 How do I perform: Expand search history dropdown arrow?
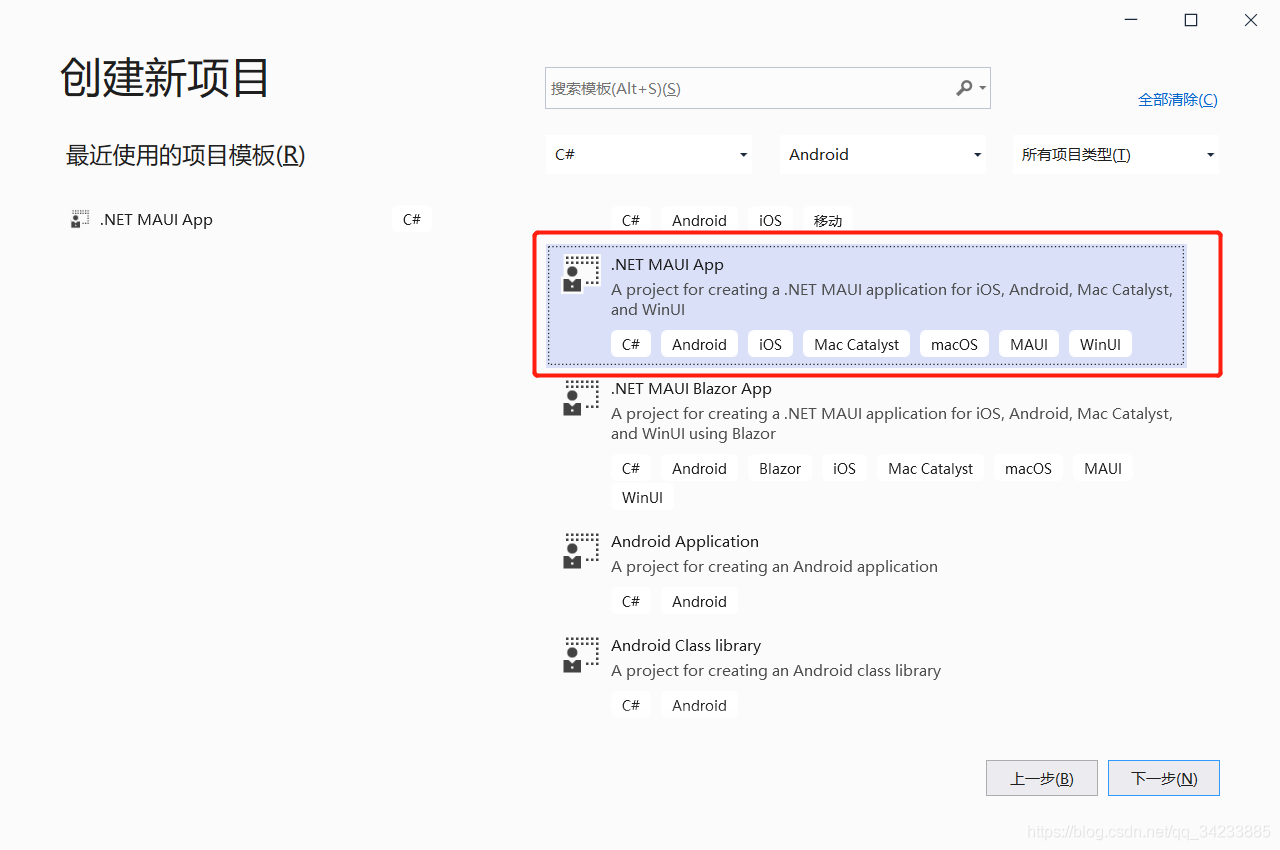pos(983,88)
